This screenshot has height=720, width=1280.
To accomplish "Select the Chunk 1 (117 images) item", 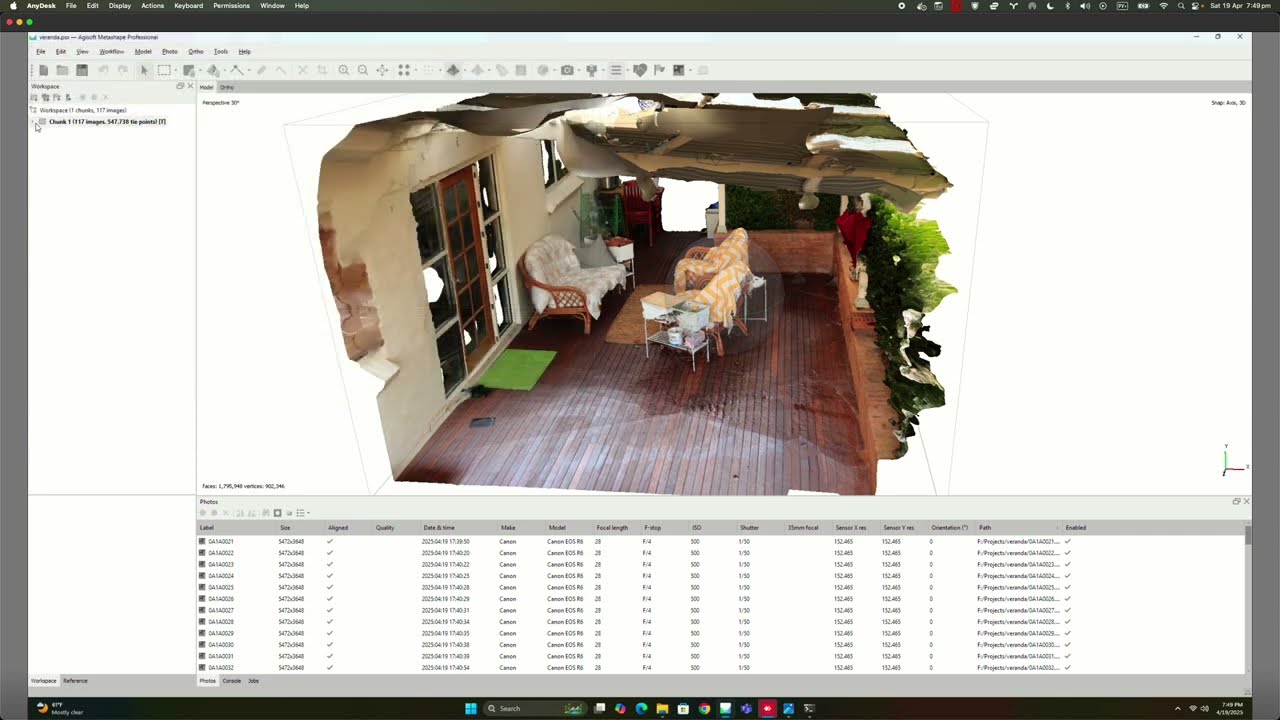I will [107, 122].
